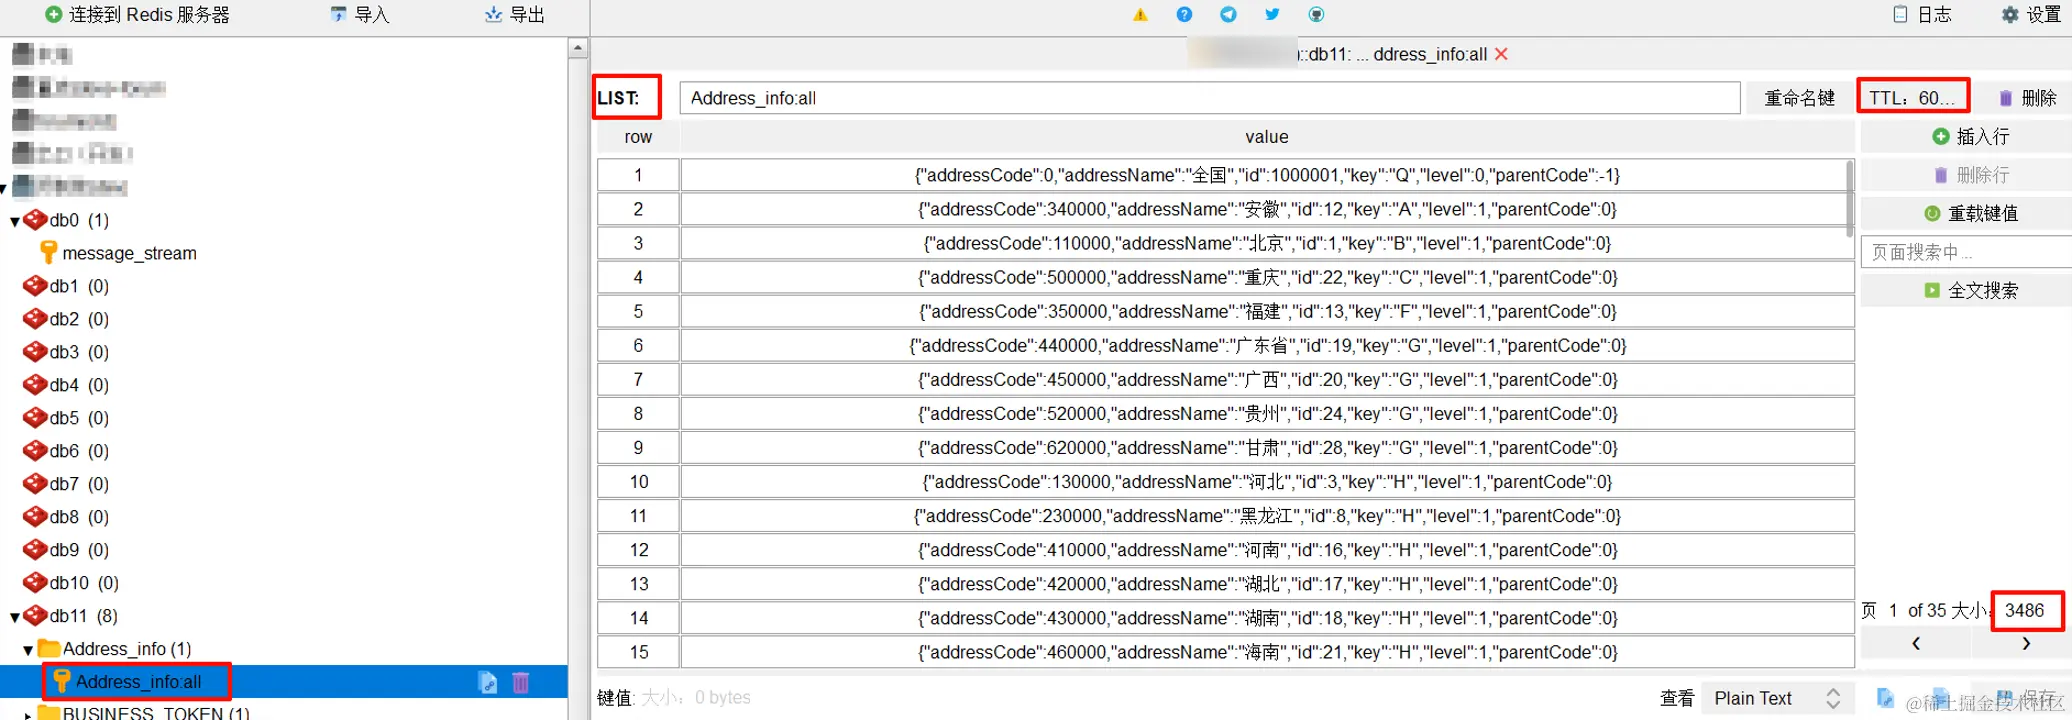Collapse the db0 (1) database node
The height and width of the screenshot is (720, 2072).
click(x=14, y=221)
